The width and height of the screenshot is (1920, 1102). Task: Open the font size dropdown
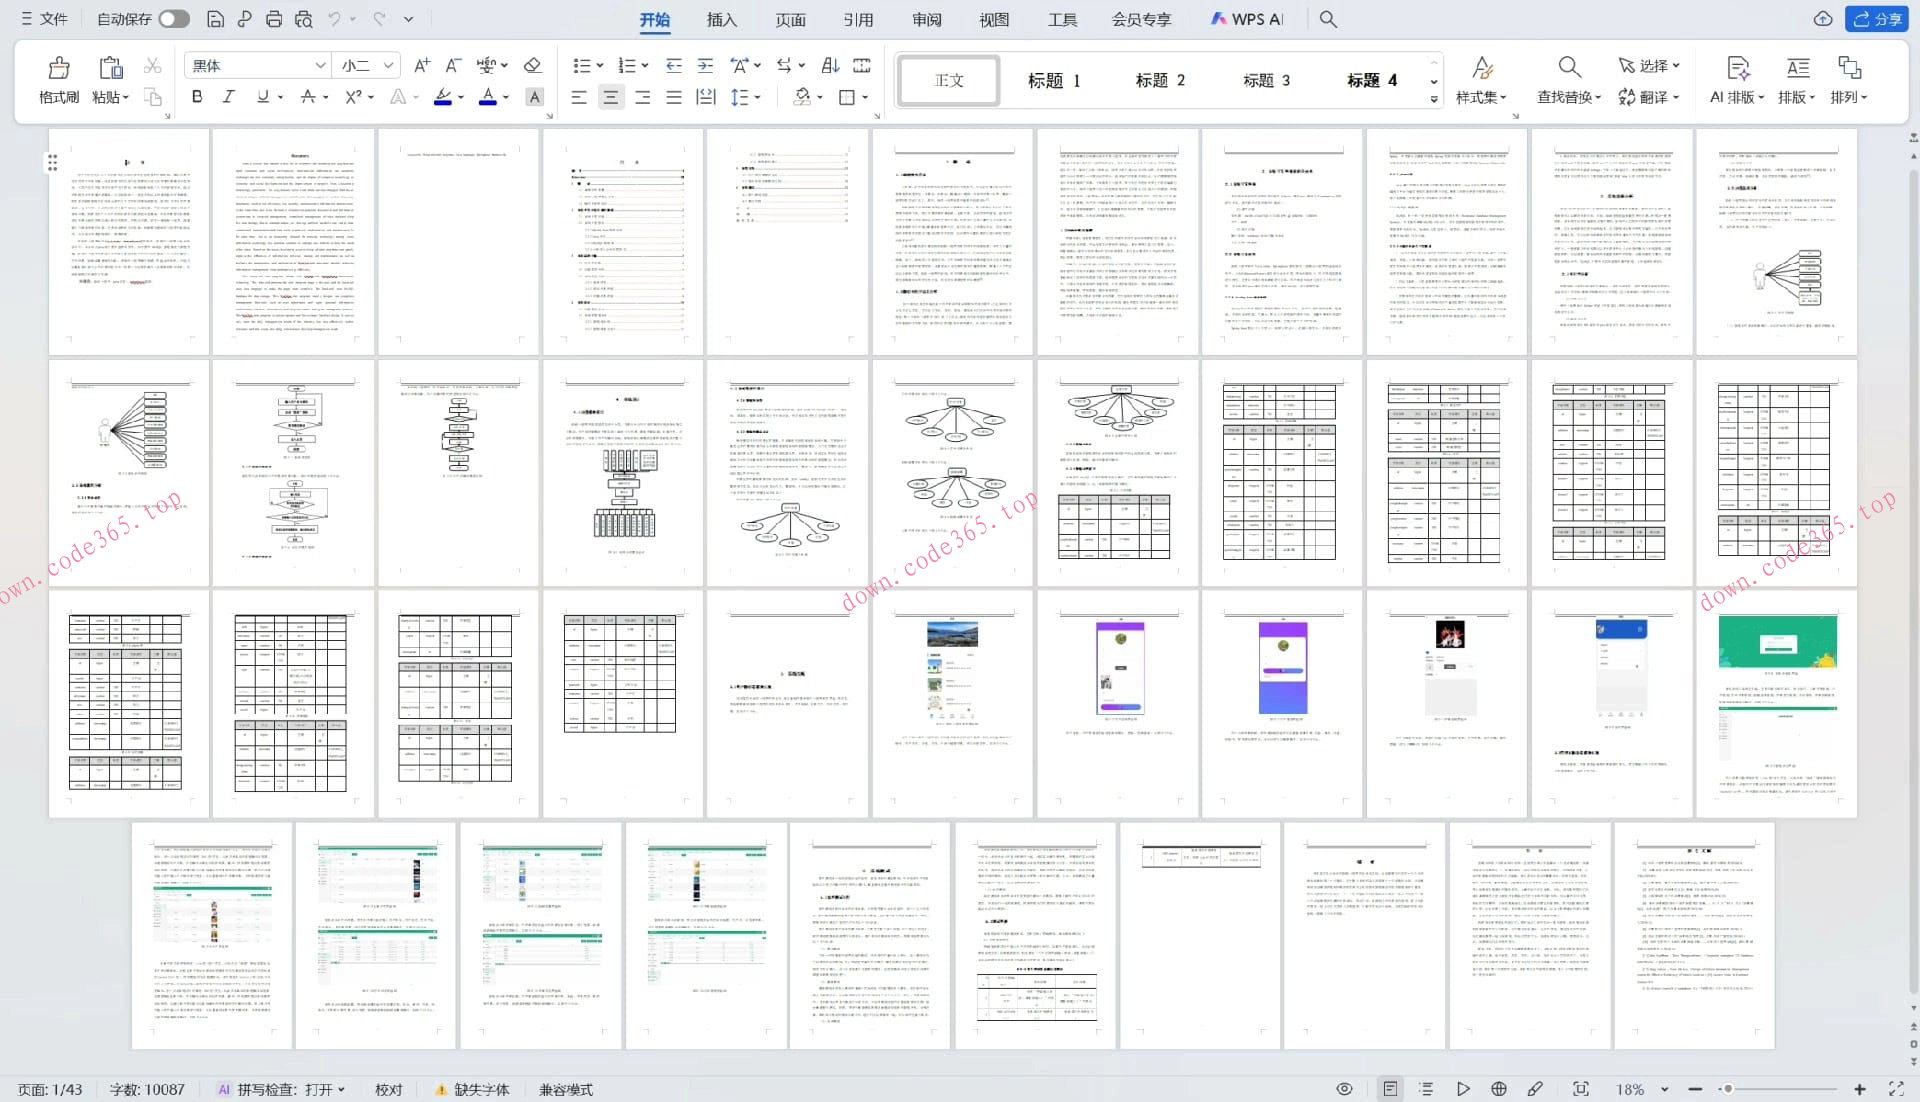pyautogui.click(x=388, y=66)
